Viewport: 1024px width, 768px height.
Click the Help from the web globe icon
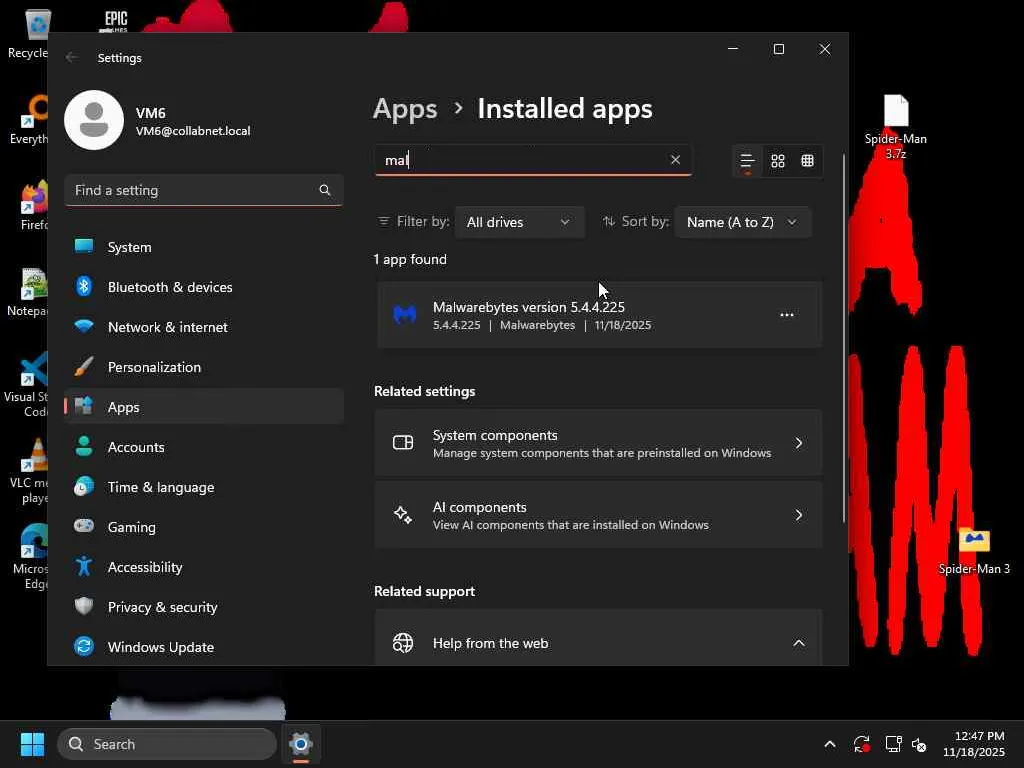click(403, 643)
